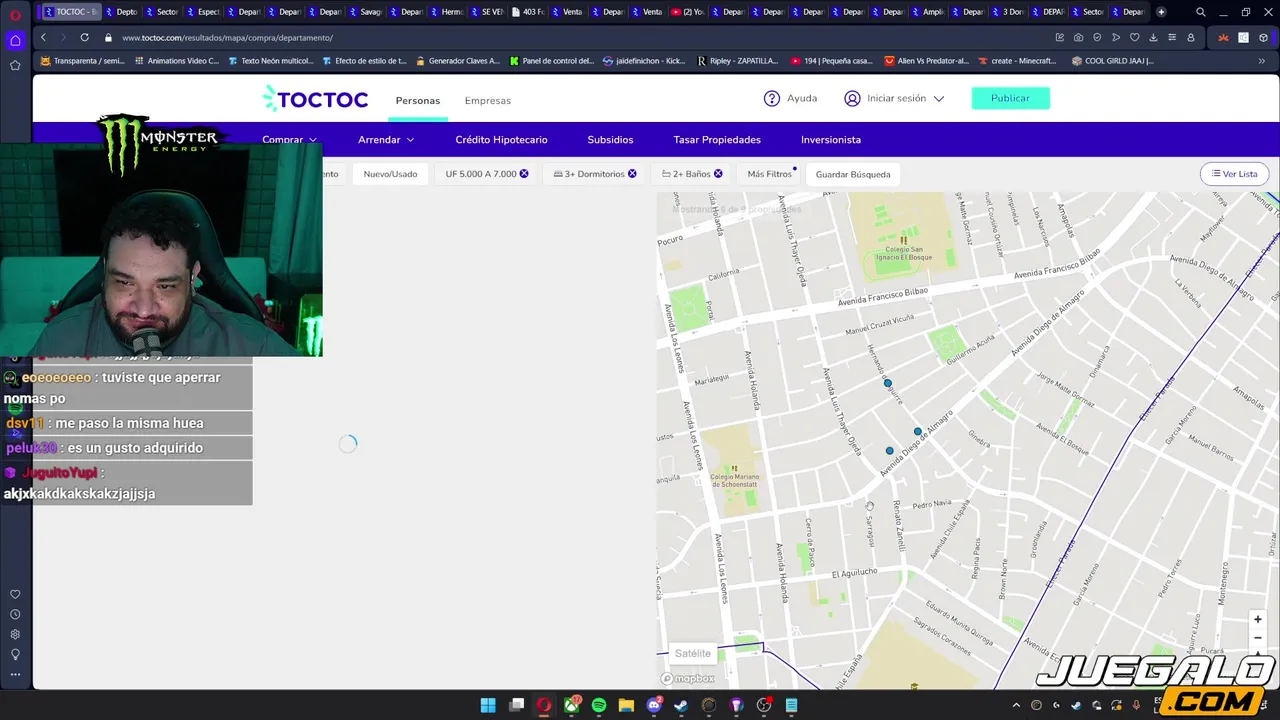
Task: Open the Savage browser tab
Action: coord(364,12)
